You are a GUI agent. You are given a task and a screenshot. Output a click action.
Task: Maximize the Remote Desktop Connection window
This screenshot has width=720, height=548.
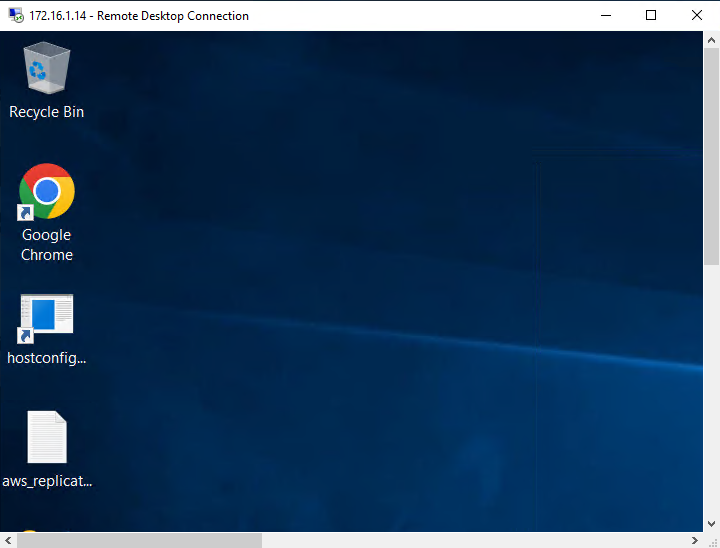click(x=651, y=15)
